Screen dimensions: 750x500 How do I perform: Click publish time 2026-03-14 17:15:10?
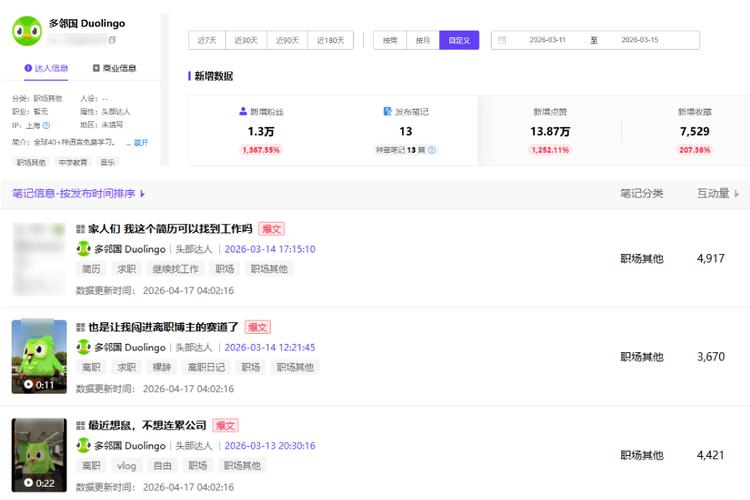270,249
